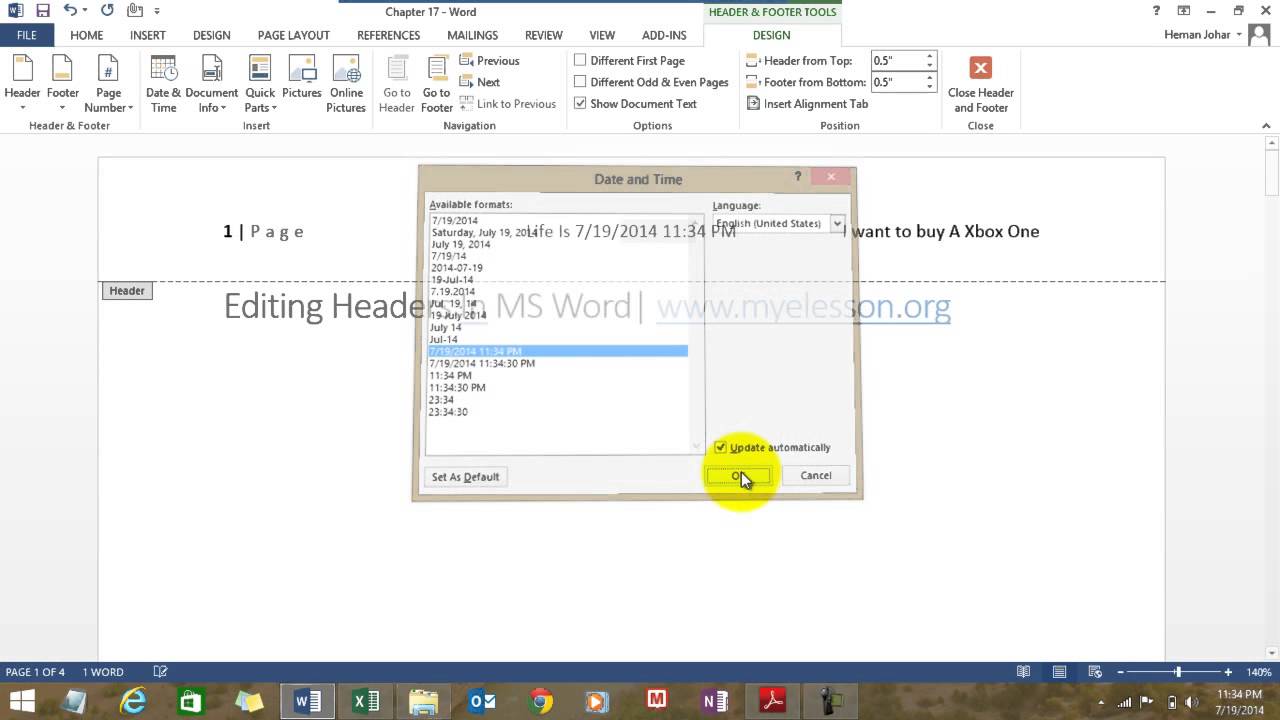Image resolution: width=1280 pixels, height=720 pixels.
Task: Click the Date & Time ribbon icon
Action: tap(163, 83)
